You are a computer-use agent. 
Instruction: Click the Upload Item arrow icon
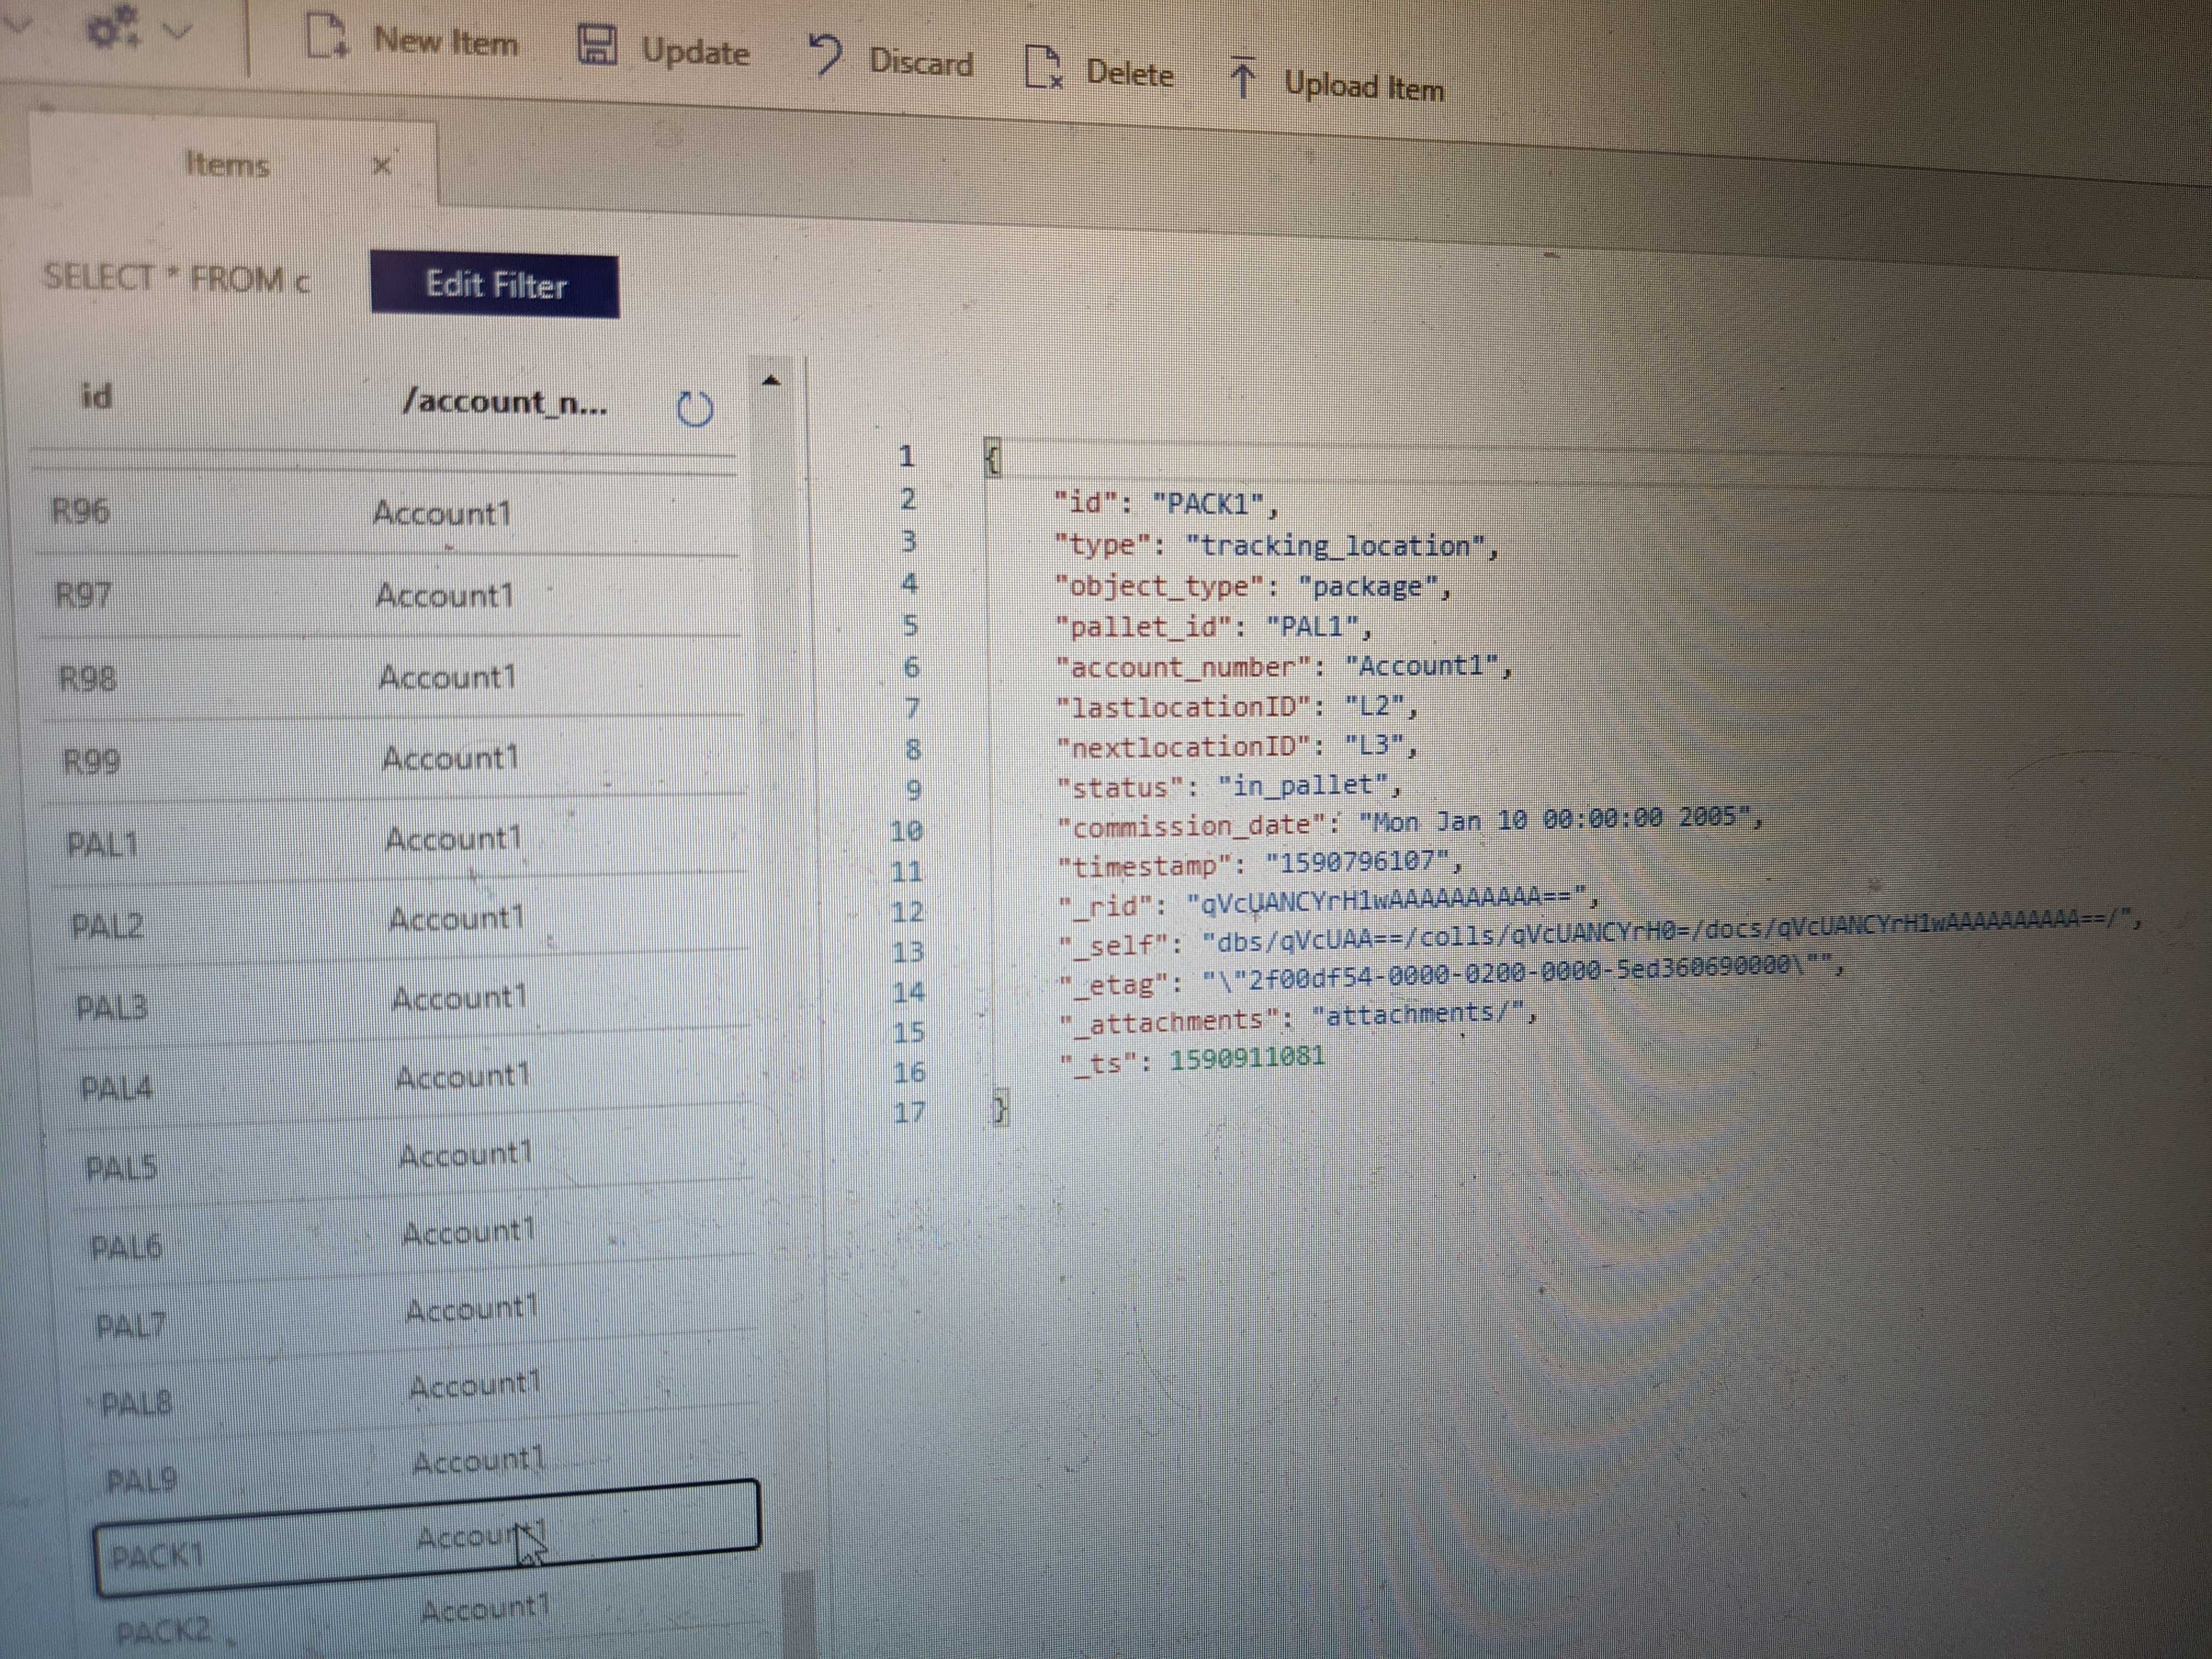(1242, 78)
